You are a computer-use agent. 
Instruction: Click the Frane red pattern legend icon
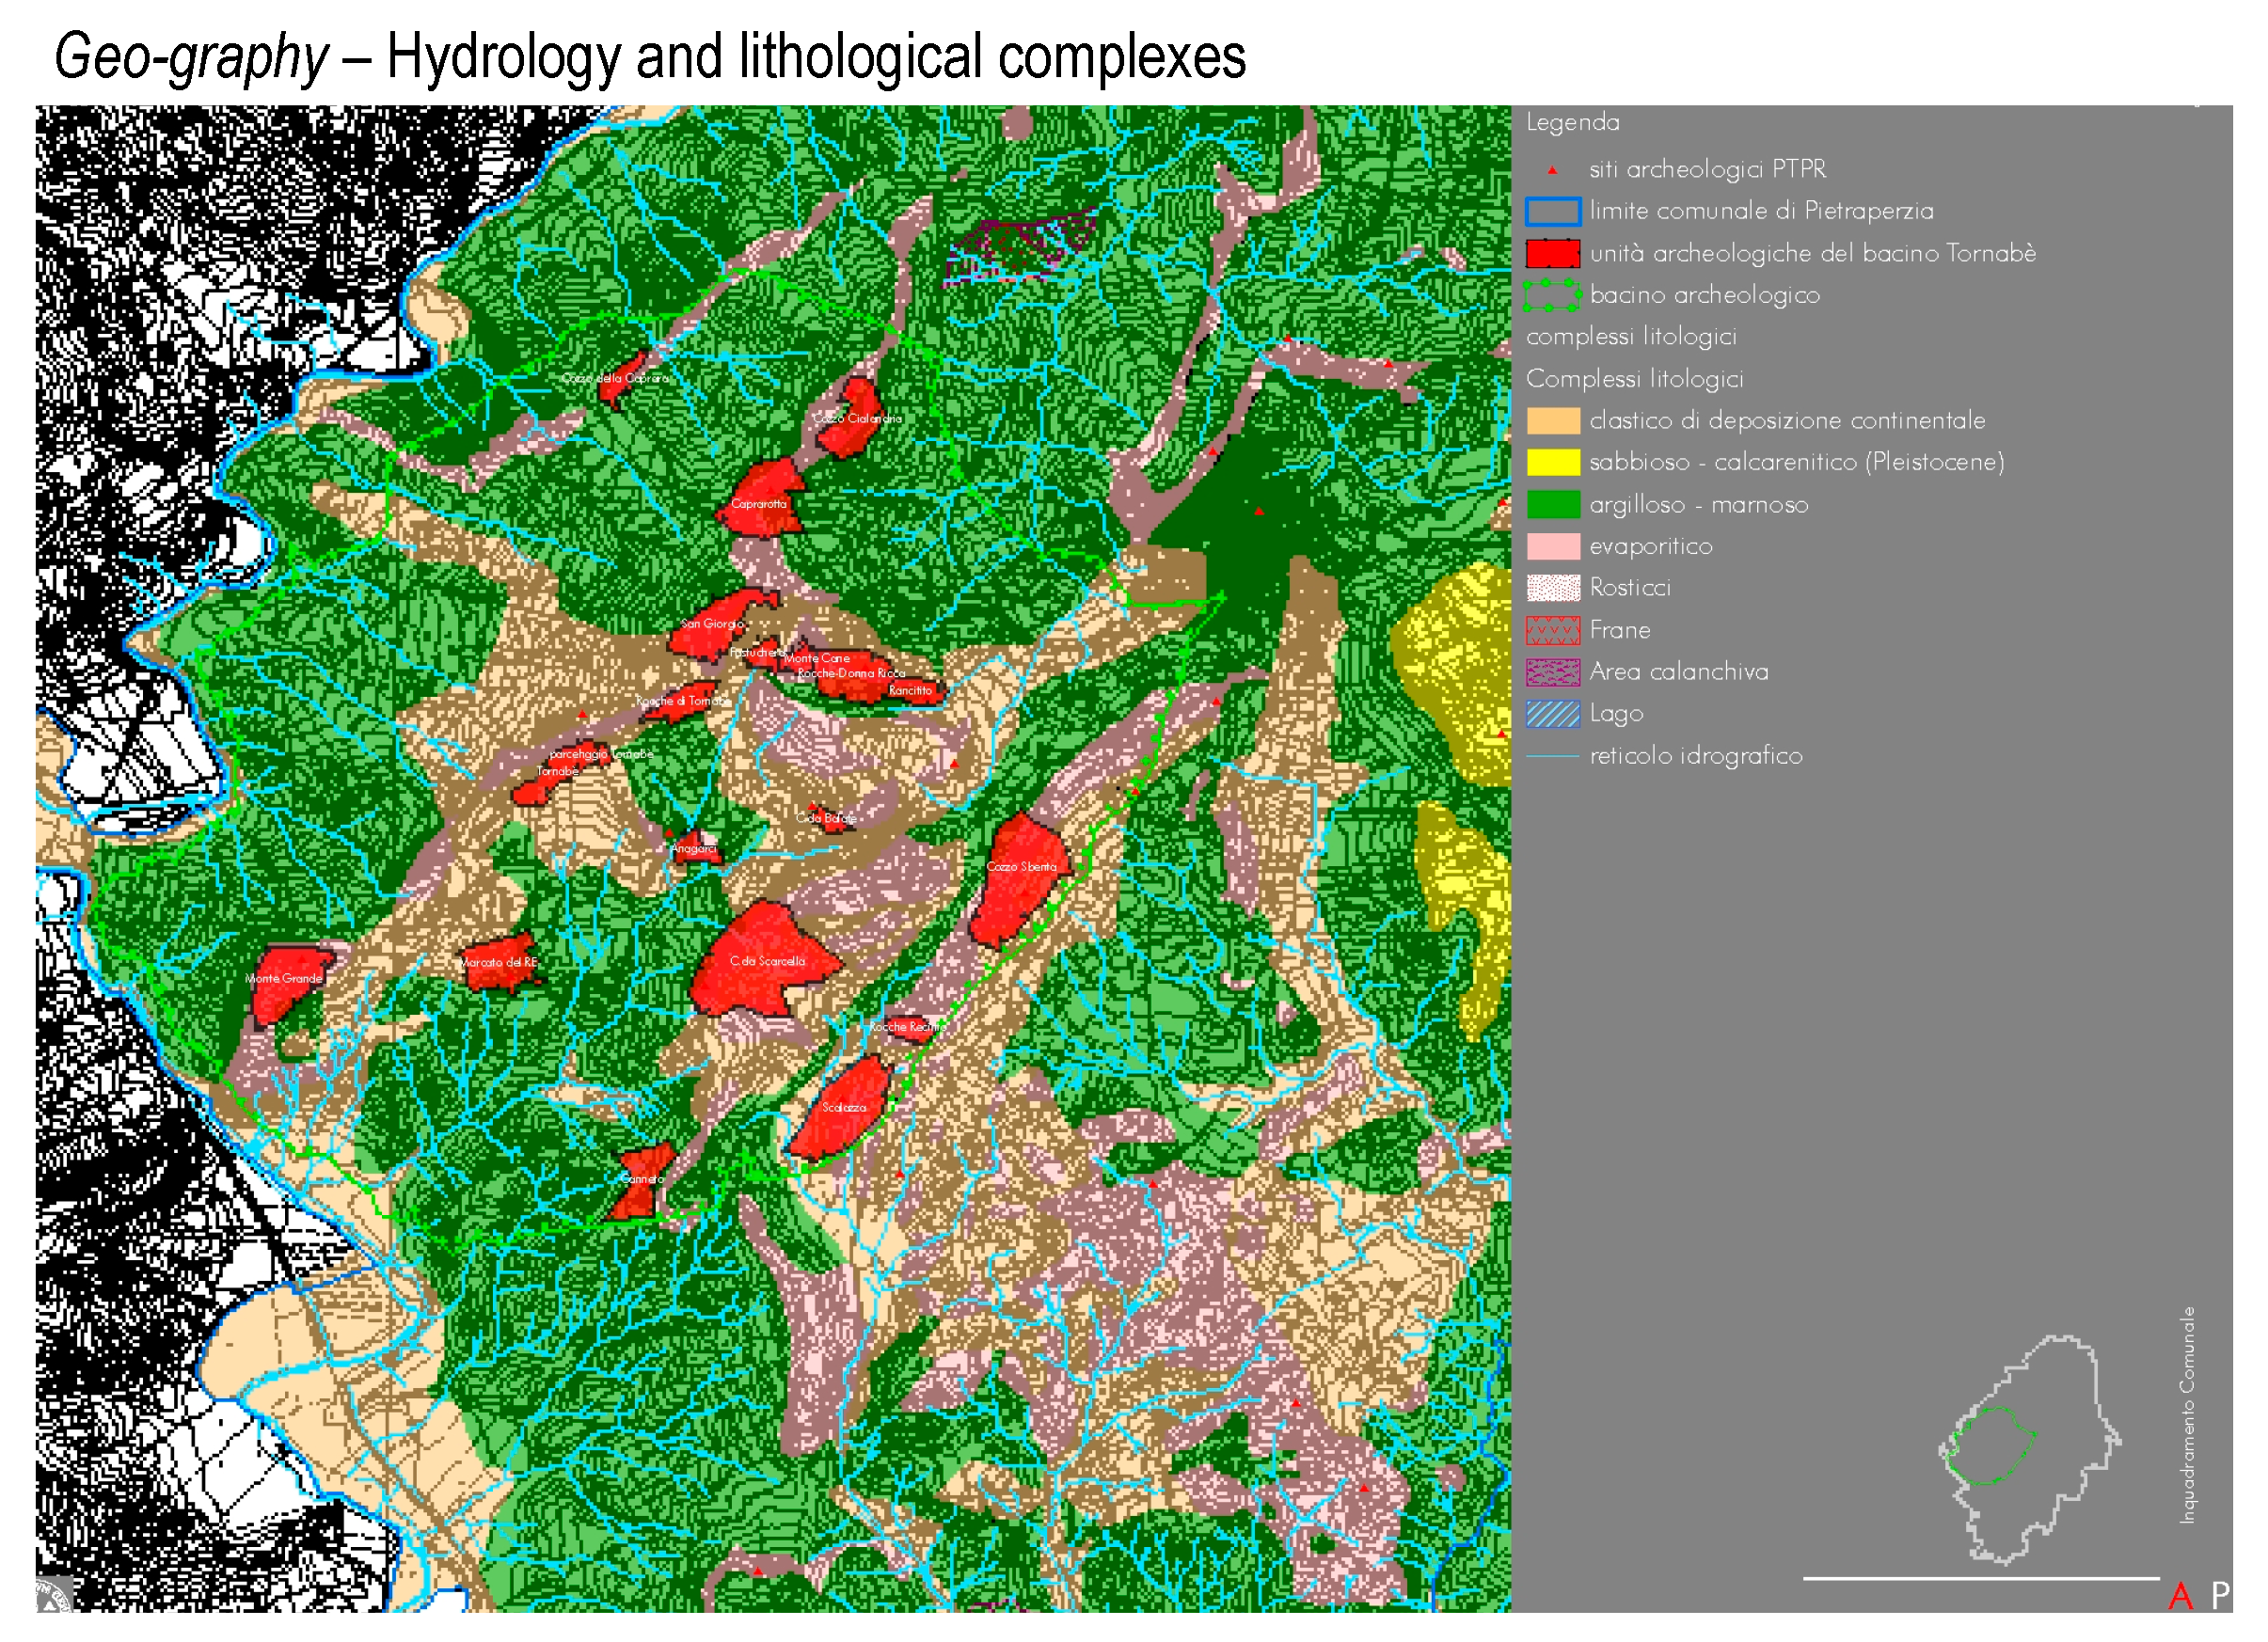click(x=1552, y=630)
